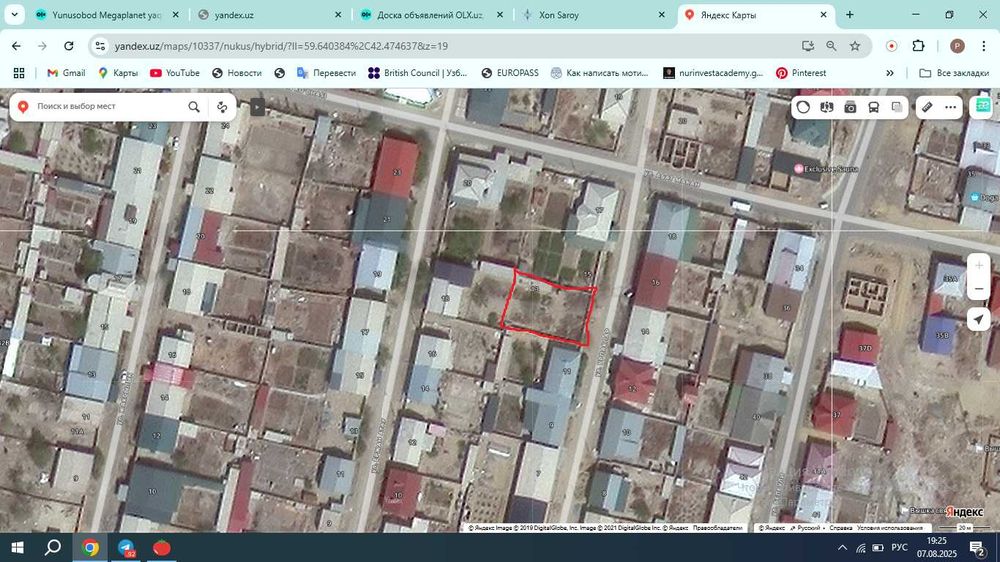Bookmark this page with star icon
The width and height of the screenshot is (1000, 562).
click(x=855, y=46)
